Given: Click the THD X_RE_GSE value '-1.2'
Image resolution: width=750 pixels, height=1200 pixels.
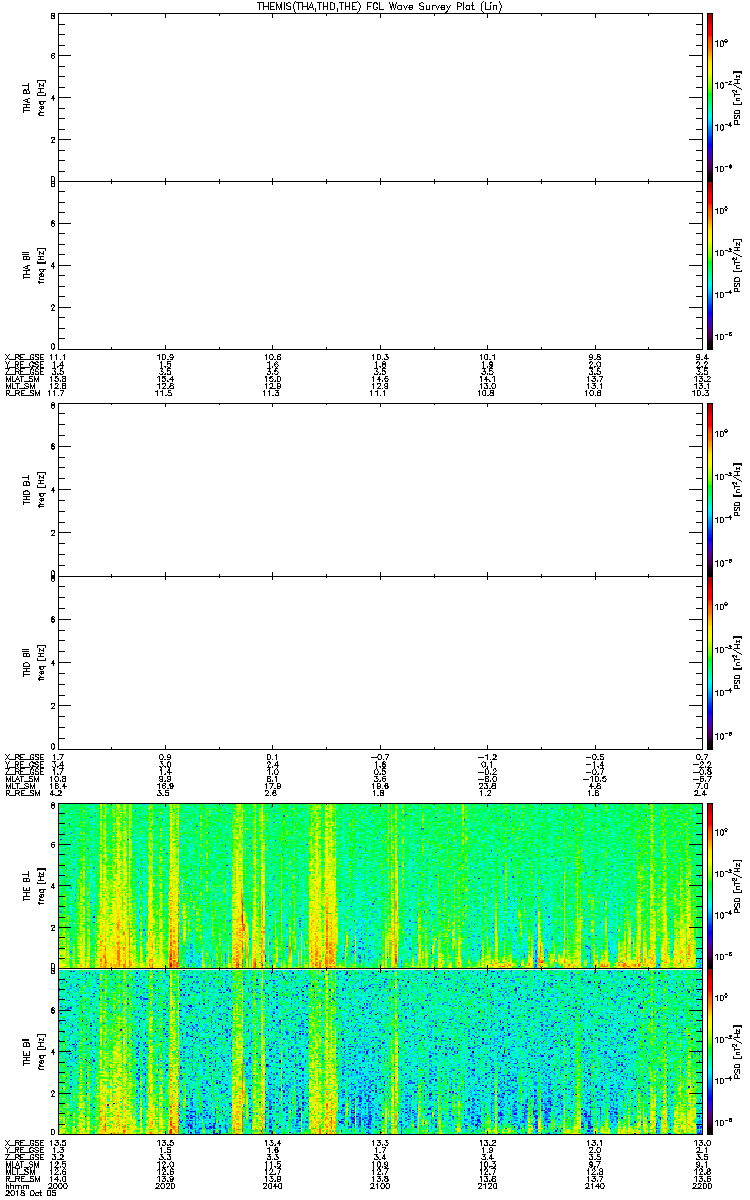Looking at the screenshot, I should [x=487, y=755].
